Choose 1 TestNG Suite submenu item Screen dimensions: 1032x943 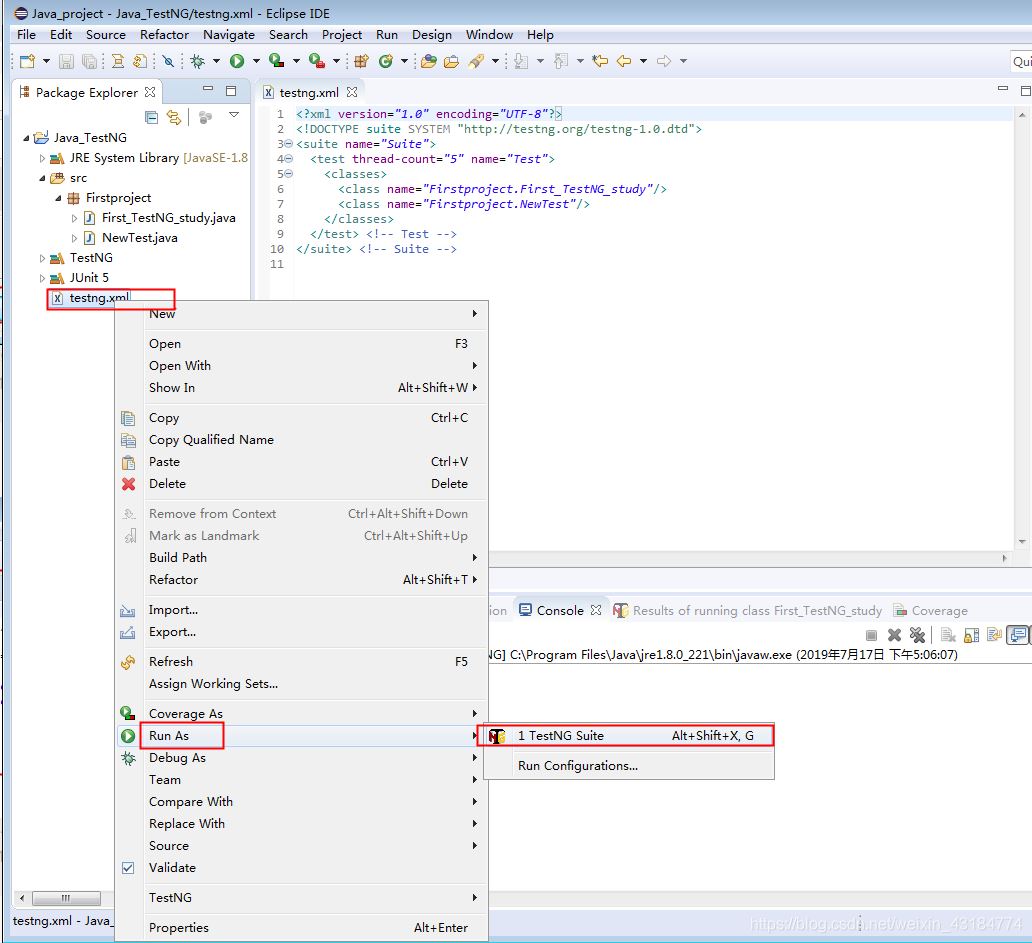click(x=629, y=736)
